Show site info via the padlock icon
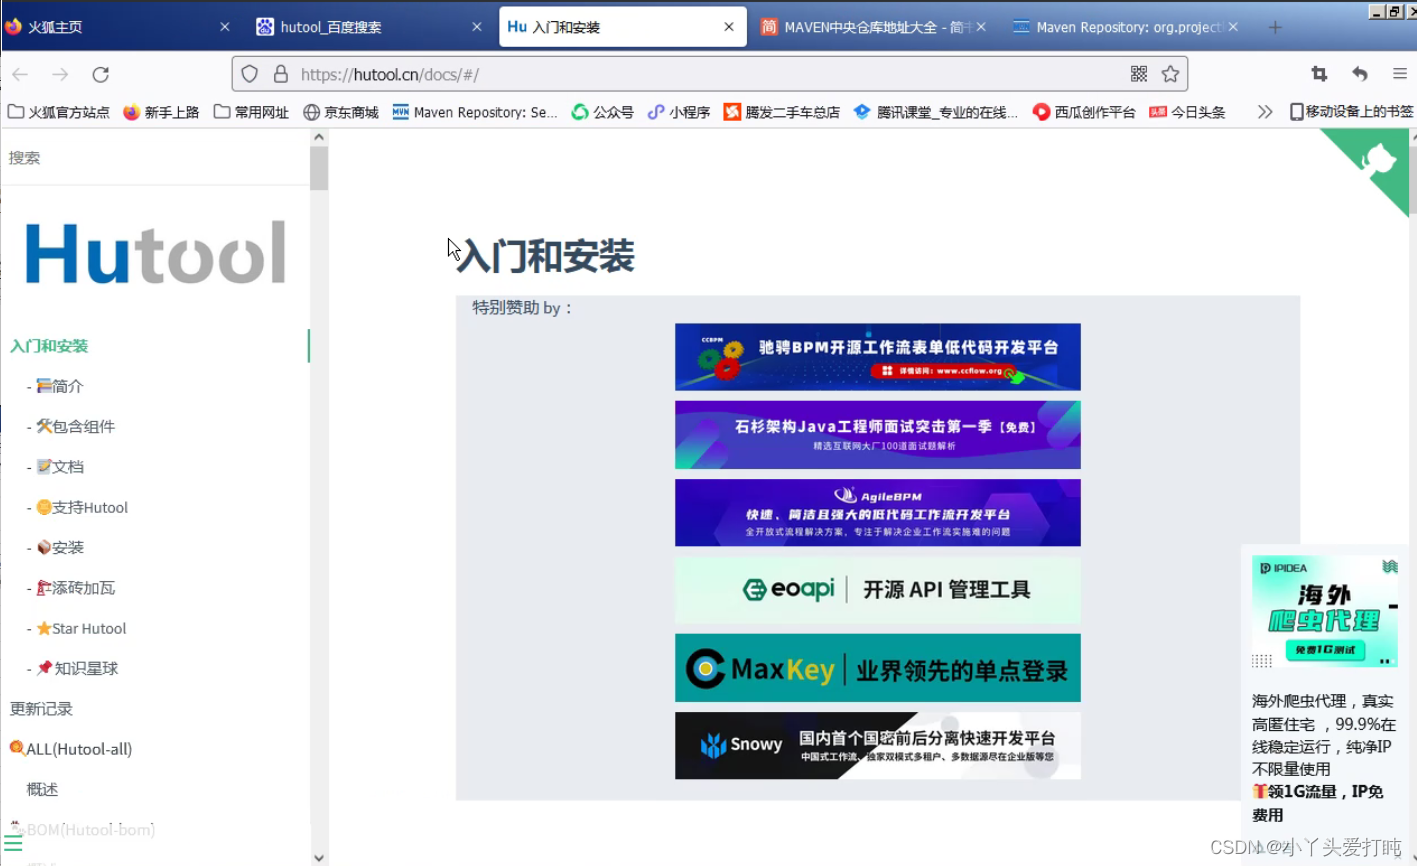This screenshot has width=1417, height=866. (x=281, y=74)
